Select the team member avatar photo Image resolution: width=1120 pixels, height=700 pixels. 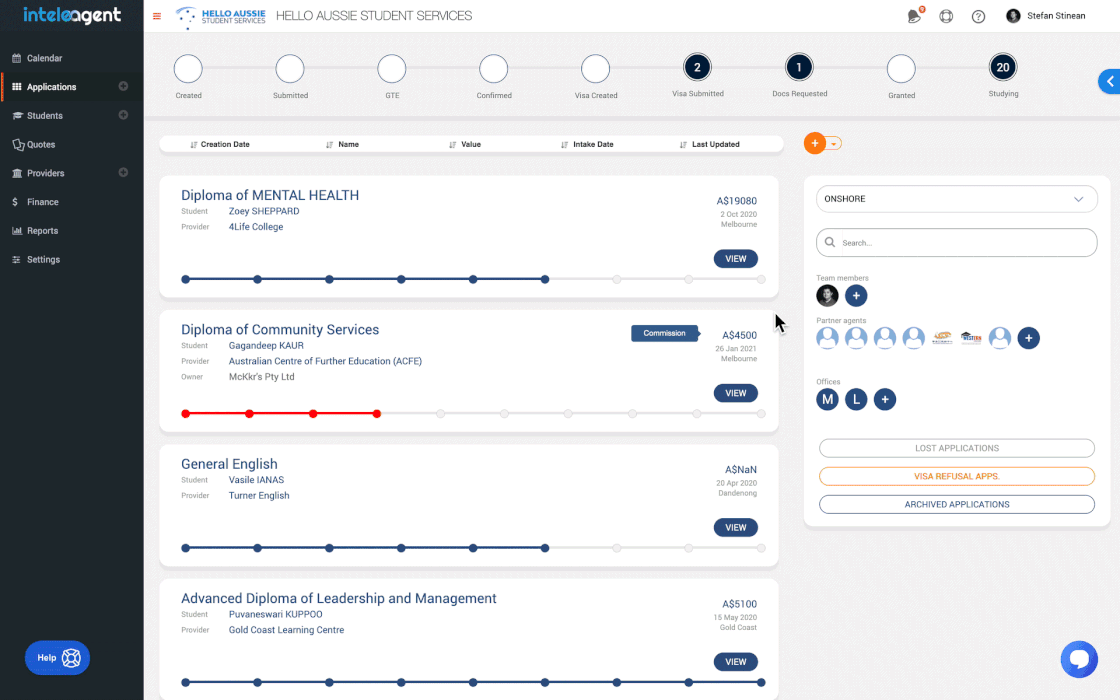827,295
